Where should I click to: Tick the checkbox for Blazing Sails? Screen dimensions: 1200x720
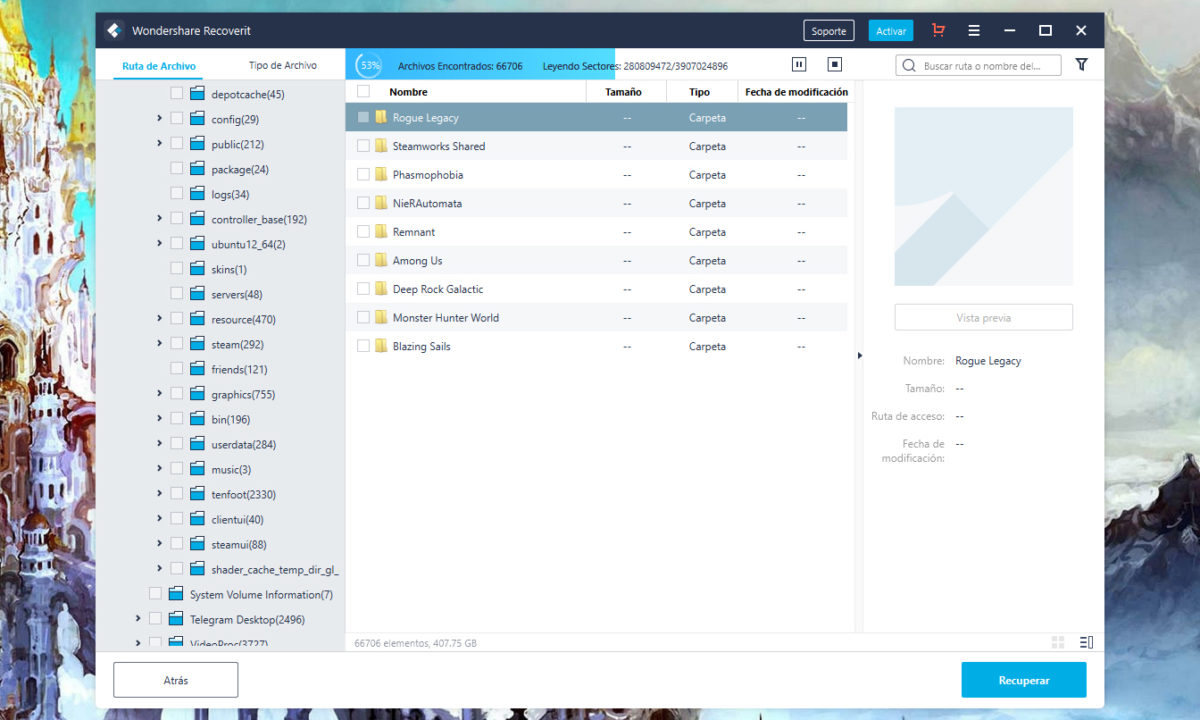(x=363, y=347)
